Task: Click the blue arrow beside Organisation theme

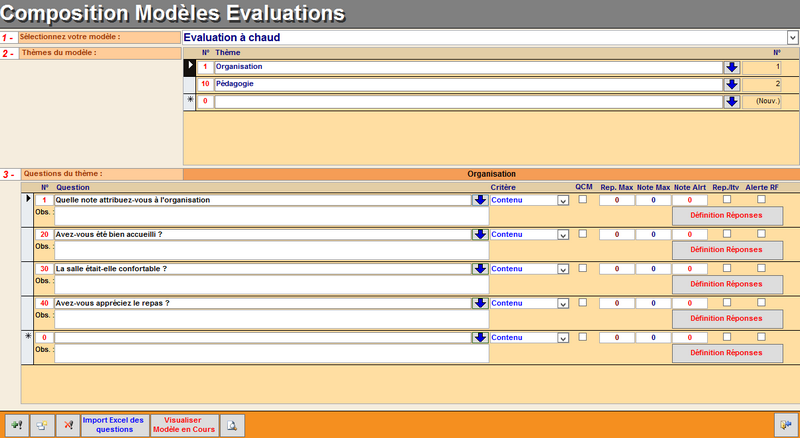Action: 731,67
